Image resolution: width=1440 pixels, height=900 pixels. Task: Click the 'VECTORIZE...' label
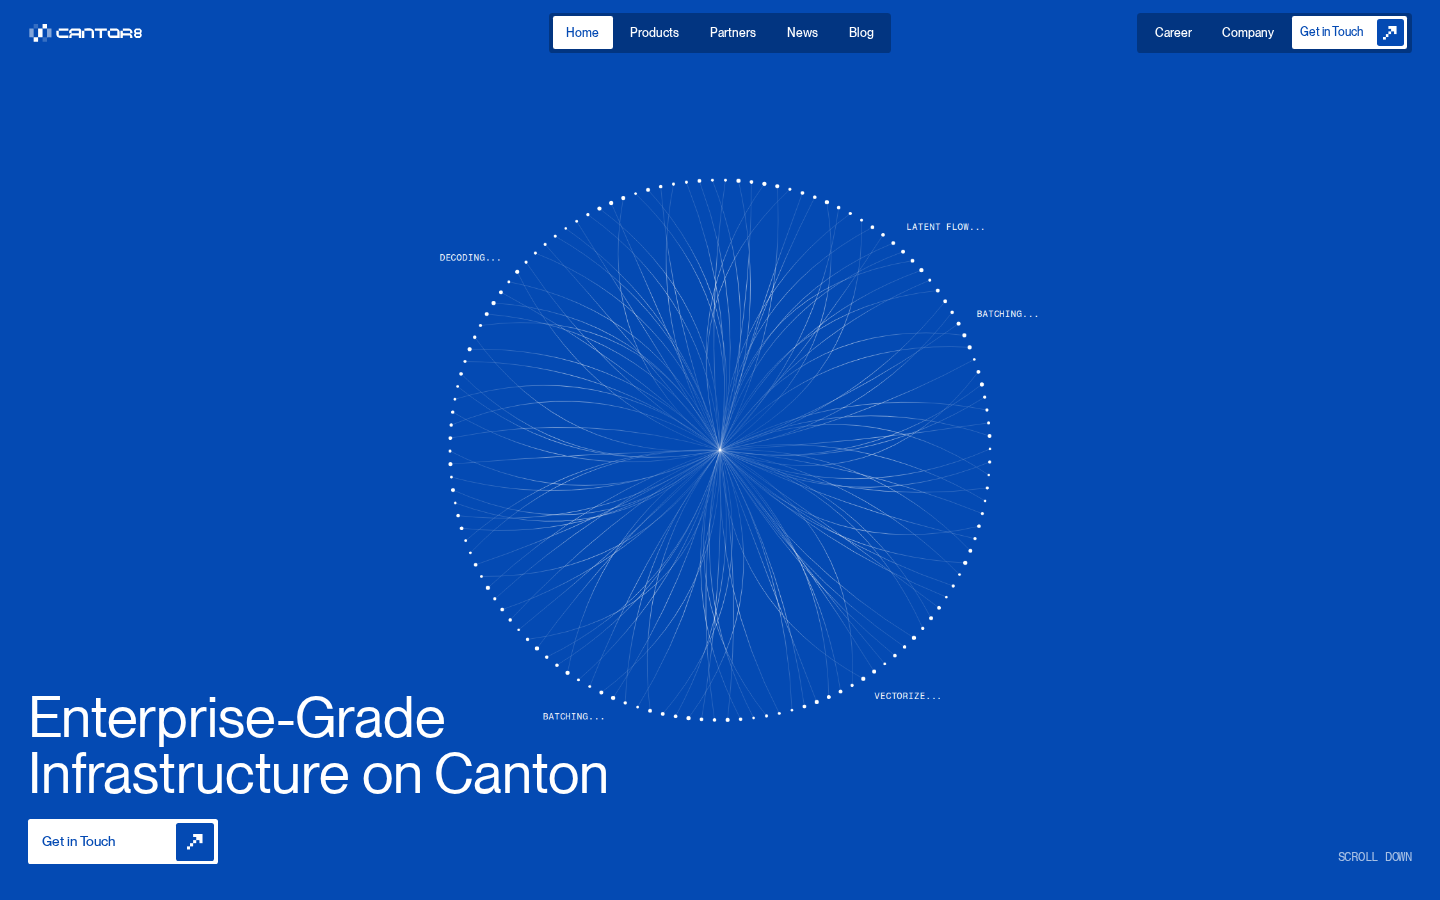tap(907, 696)
